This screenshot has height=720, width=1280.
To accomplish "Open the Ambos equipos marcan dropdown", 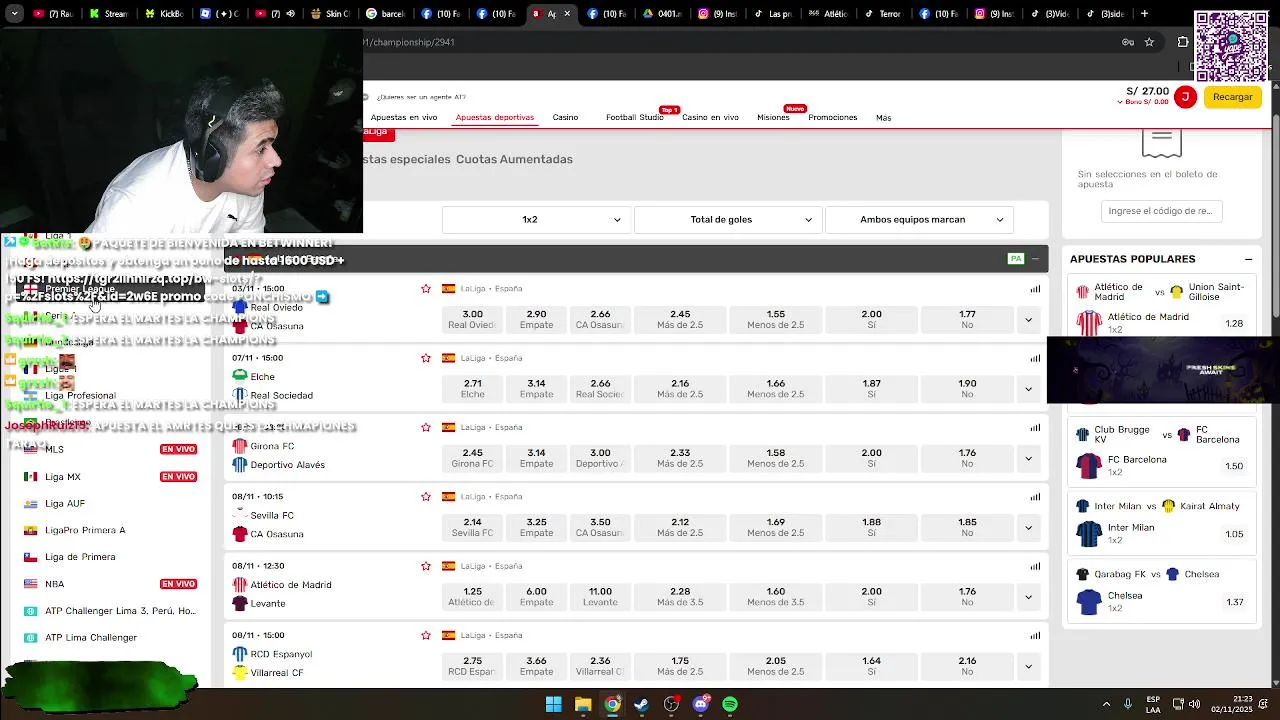I will pos(919,220).
